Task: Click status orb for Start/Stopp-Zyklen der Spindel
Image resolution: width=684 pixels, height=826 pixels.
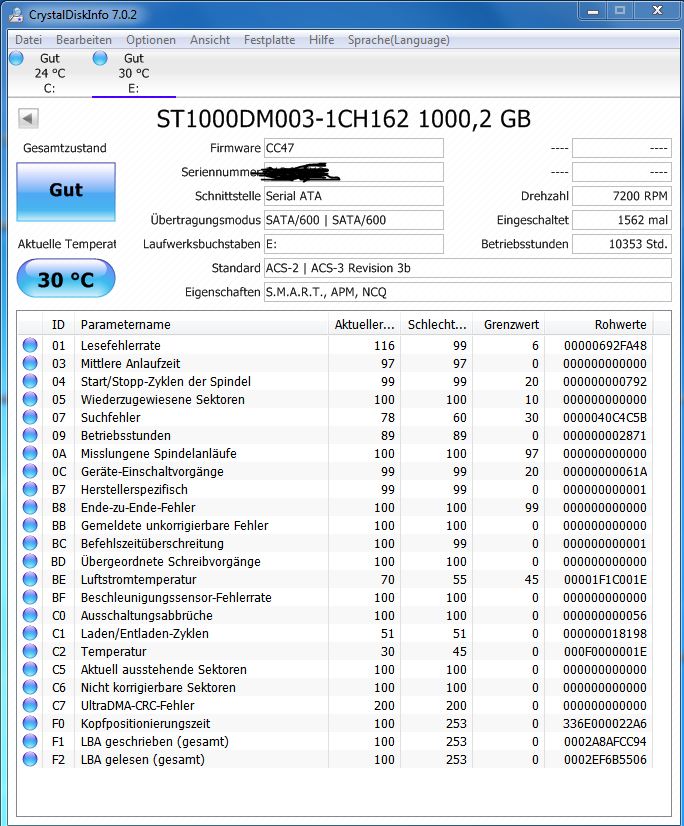Action: coord(30,381)
